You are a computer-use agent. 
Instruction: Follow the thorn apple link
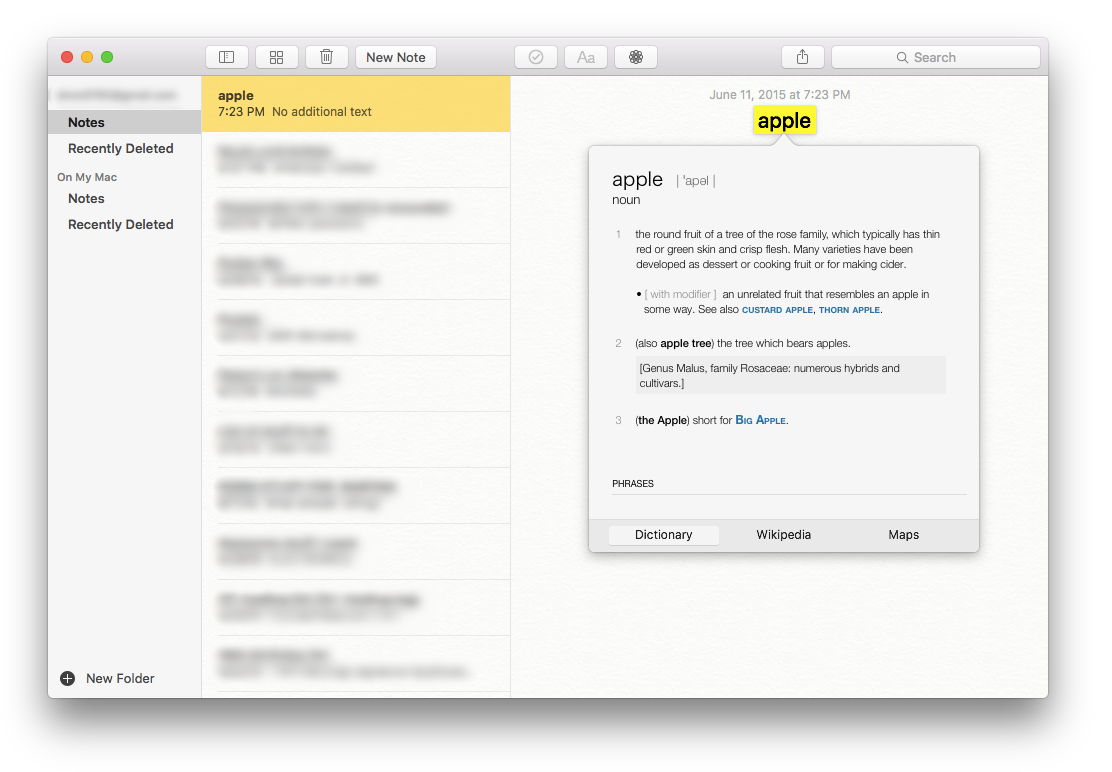(850, 310)
